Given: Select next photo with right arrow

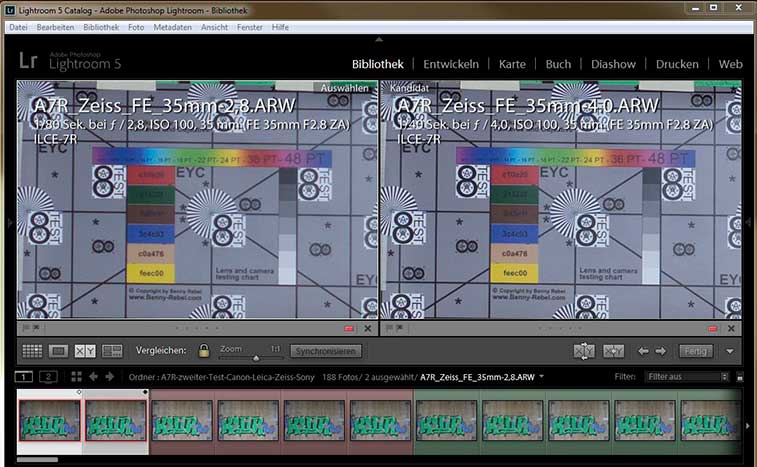Looking at the screenshot, I should (661, 351).
